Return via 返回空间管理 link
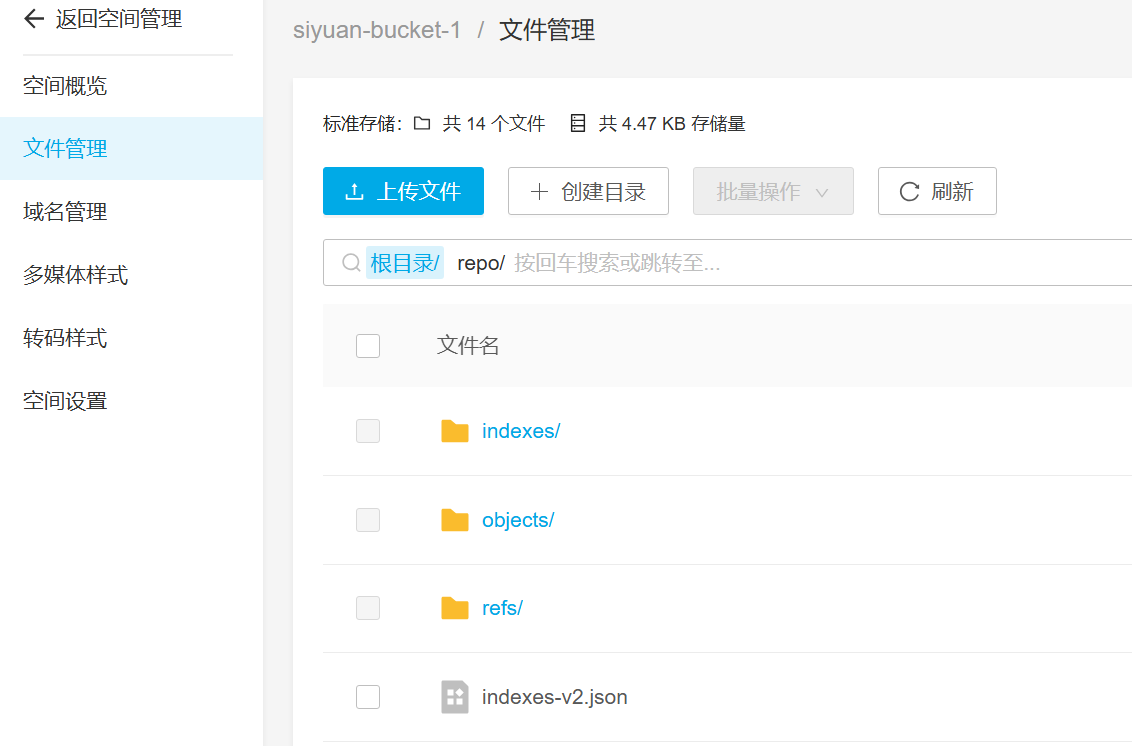Image resolution: width=1132 pixels, height=746 pixels. pos(119,19)
